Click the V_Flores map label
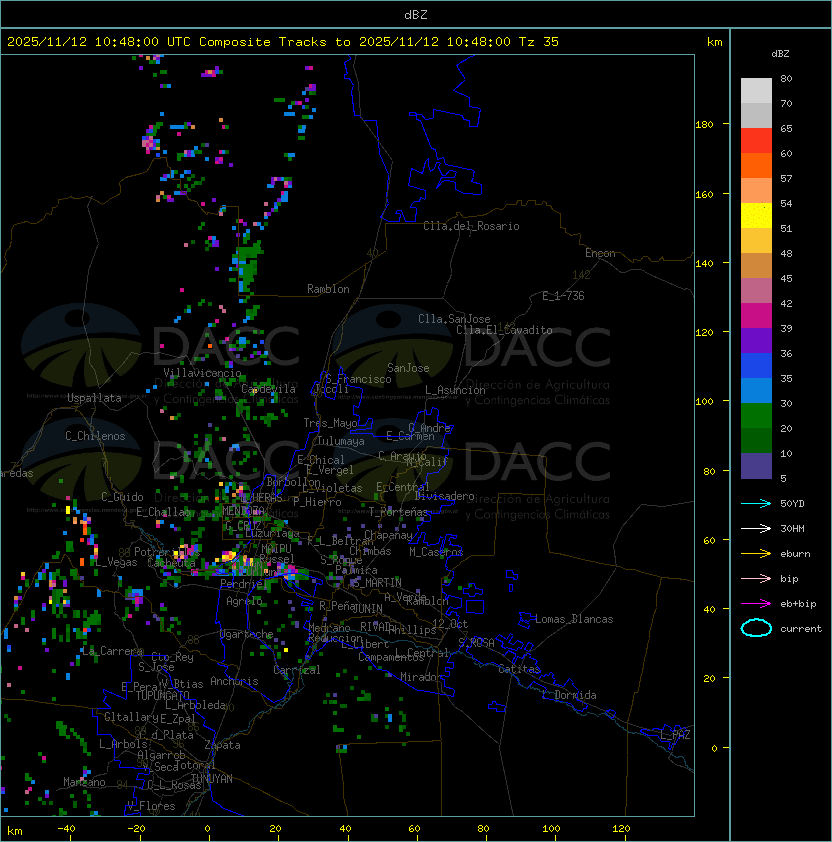 pos(151,806)
